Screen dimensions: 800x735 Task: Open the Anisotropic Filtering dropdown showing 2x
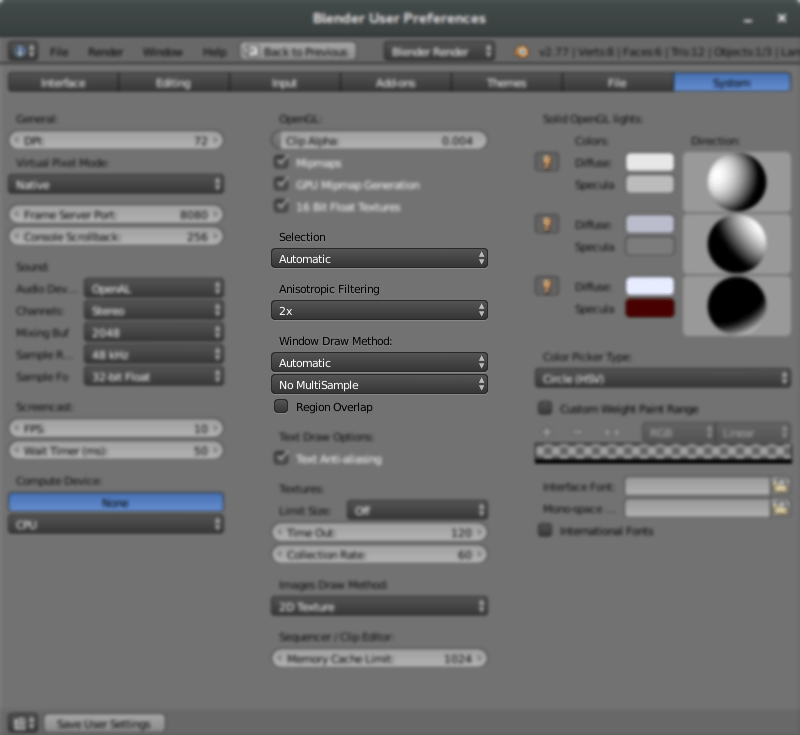coord(380,310)
